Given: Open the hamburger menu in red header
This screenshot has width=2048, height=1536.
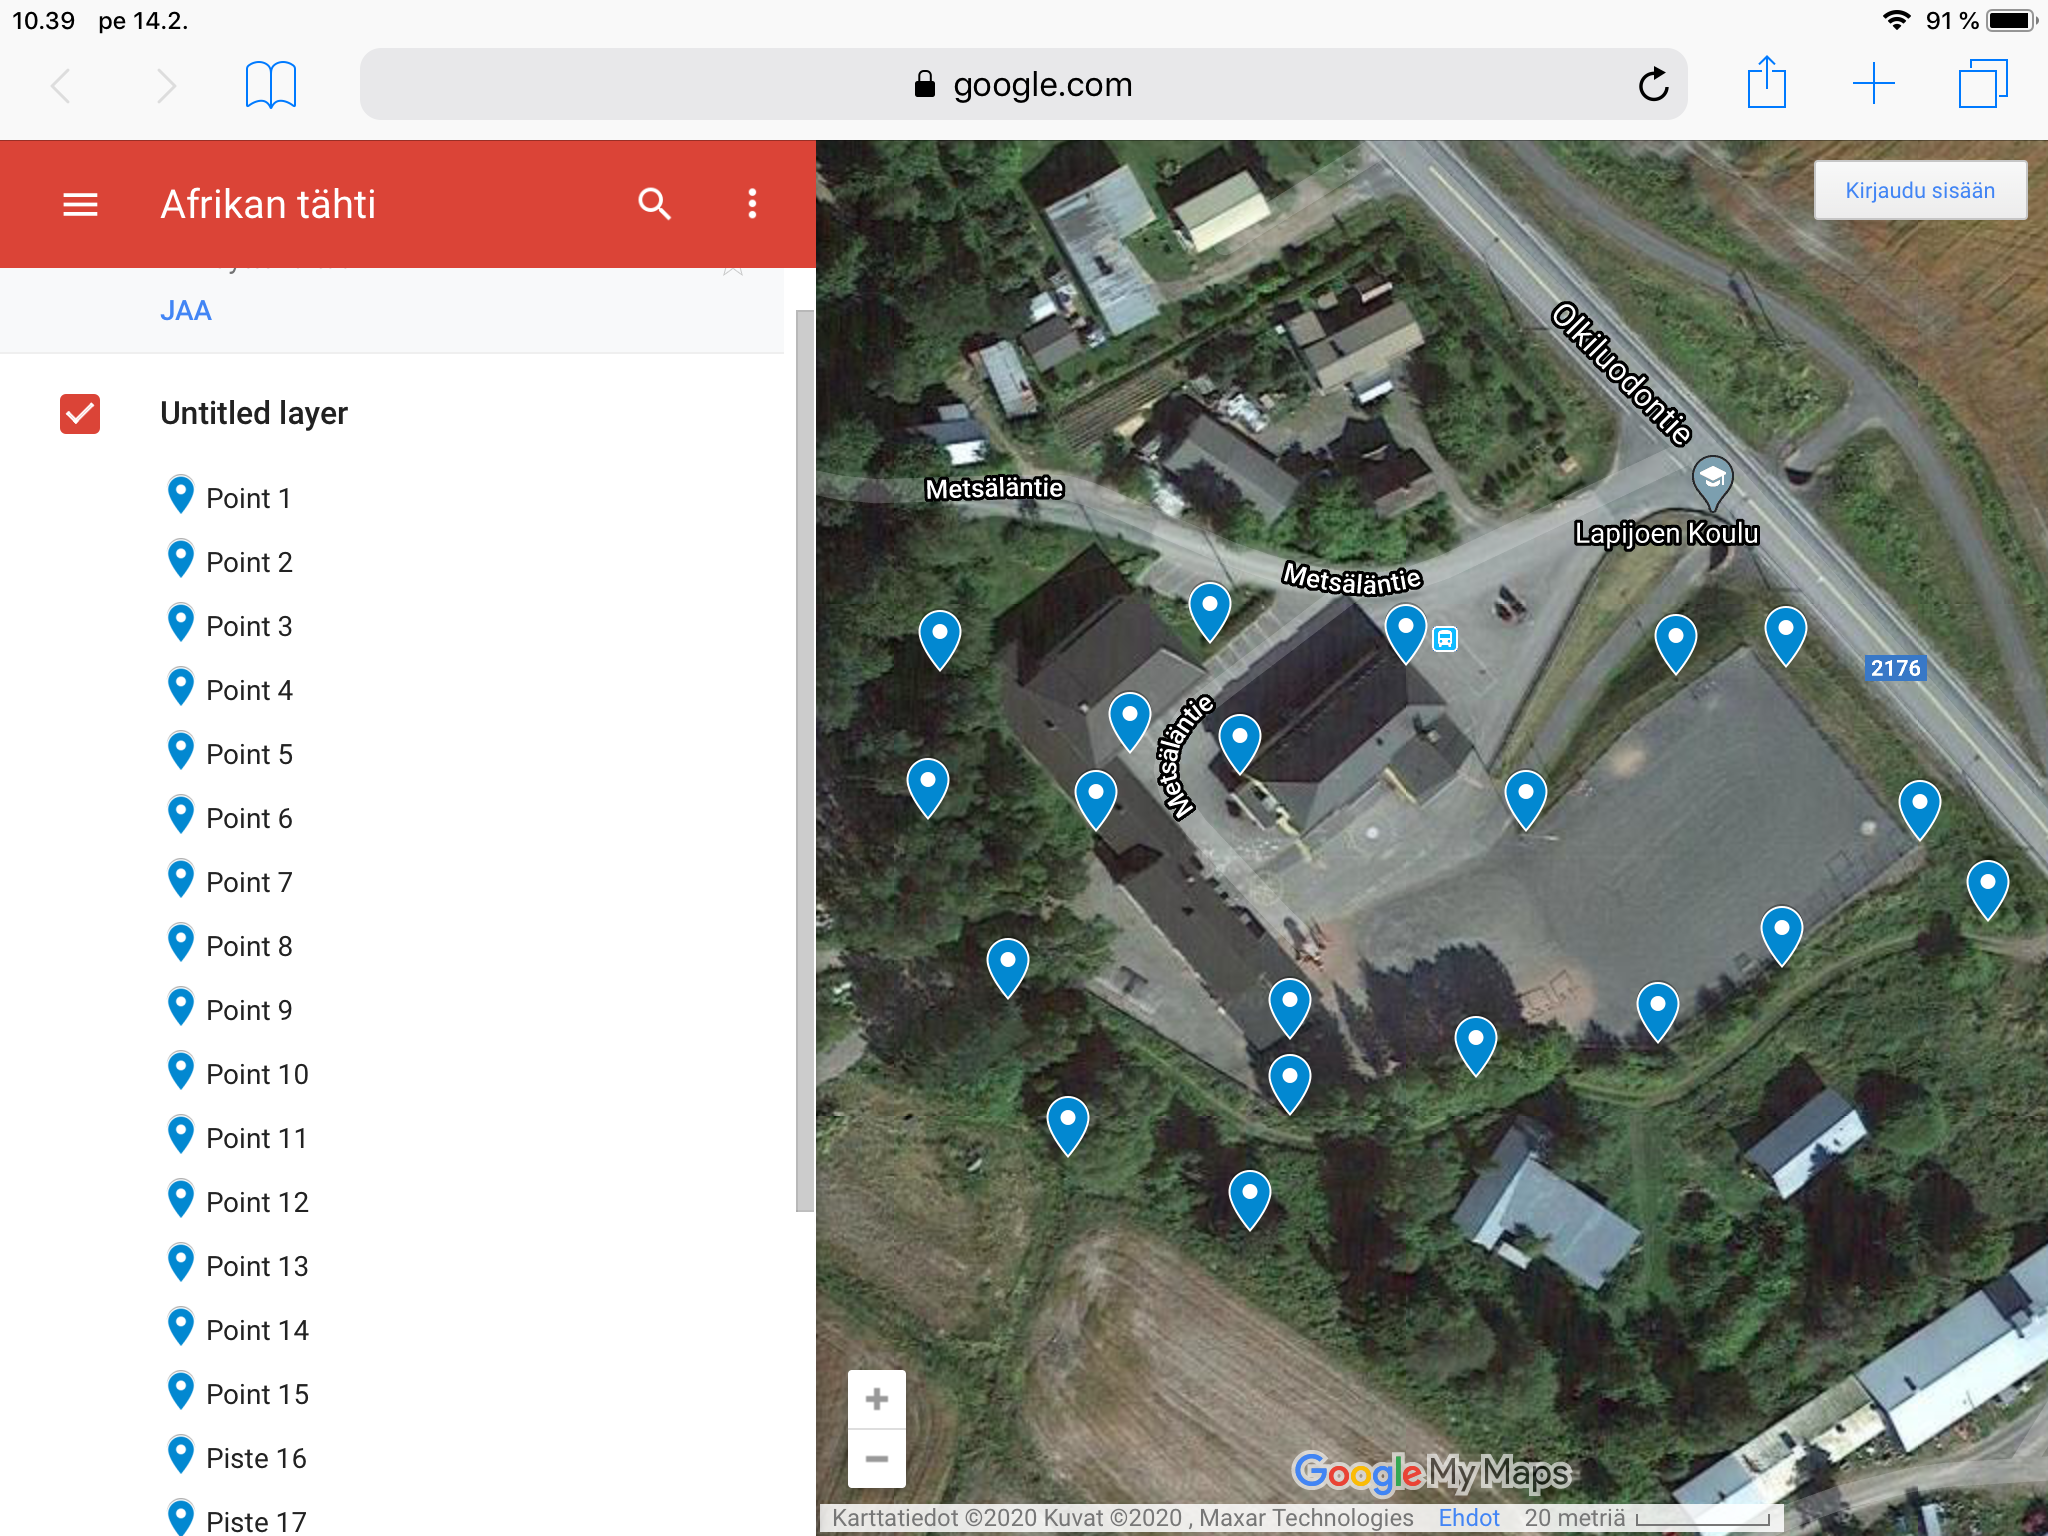Looking at the screenshot, I should pos(80,204).
